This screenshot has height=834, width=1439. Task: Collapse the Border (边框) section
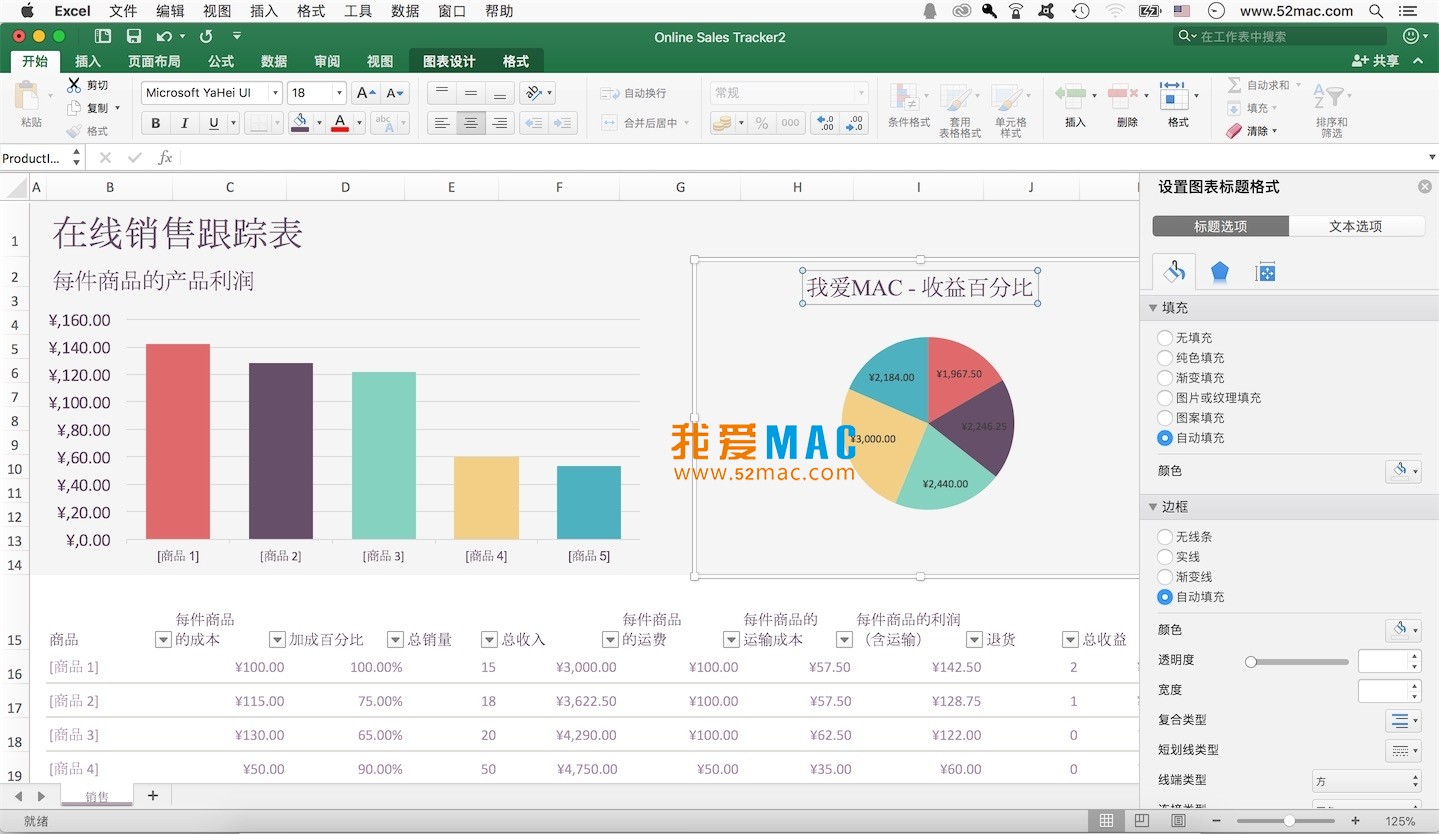tap(1153, 507)
